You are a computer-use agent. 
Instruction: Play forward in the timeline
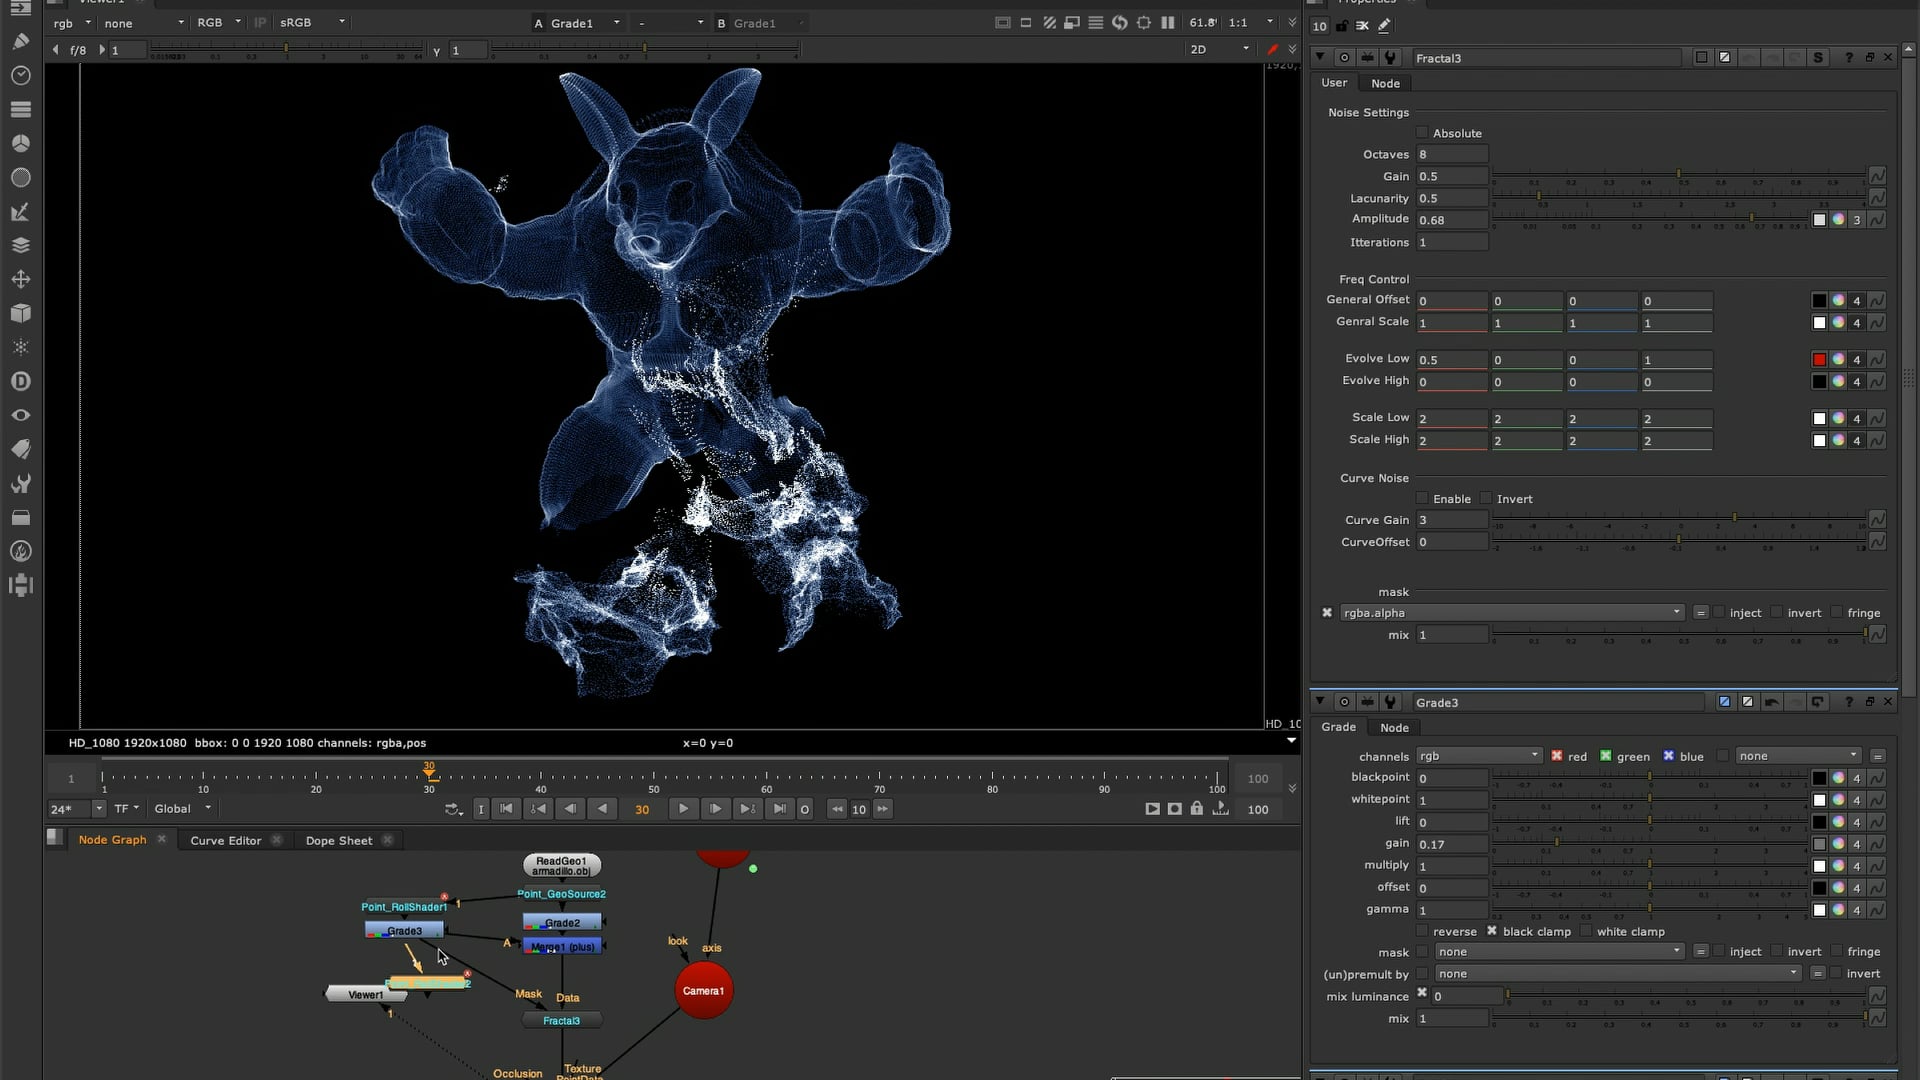(683, 809)
